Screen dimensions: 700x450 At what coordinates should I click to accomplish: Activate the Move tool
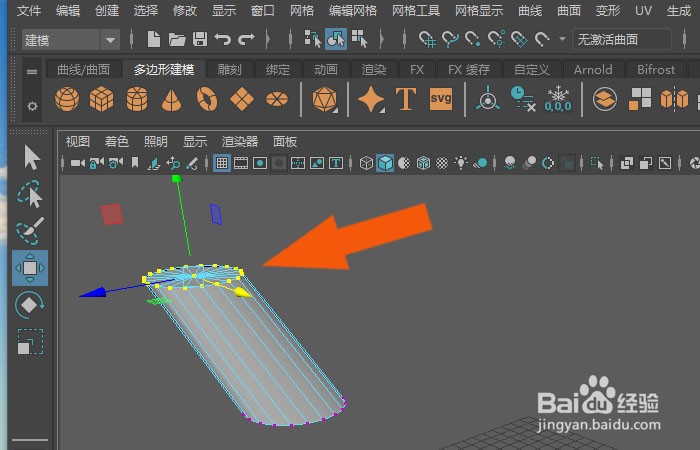point(30,268)
